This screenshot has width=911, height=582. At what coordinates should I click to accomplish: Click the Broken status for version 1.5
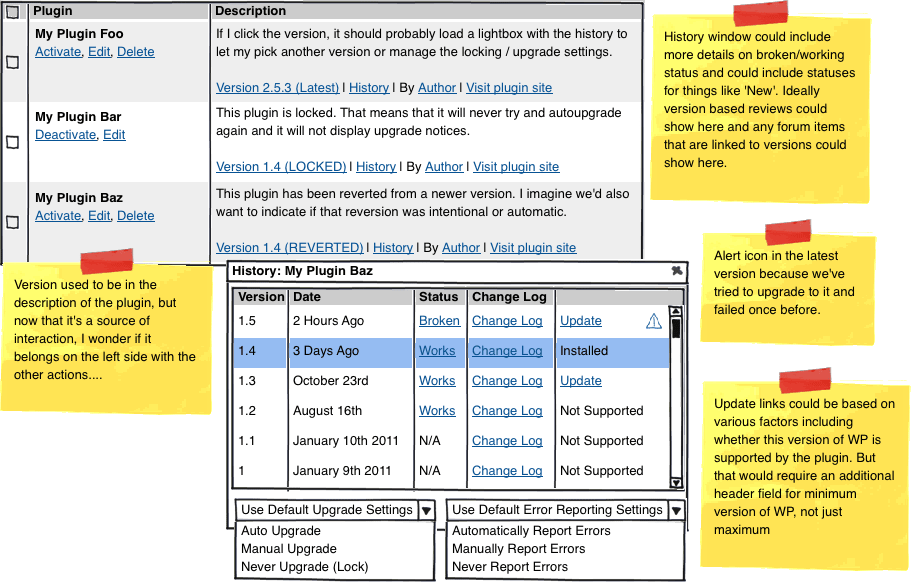point(439,321)
